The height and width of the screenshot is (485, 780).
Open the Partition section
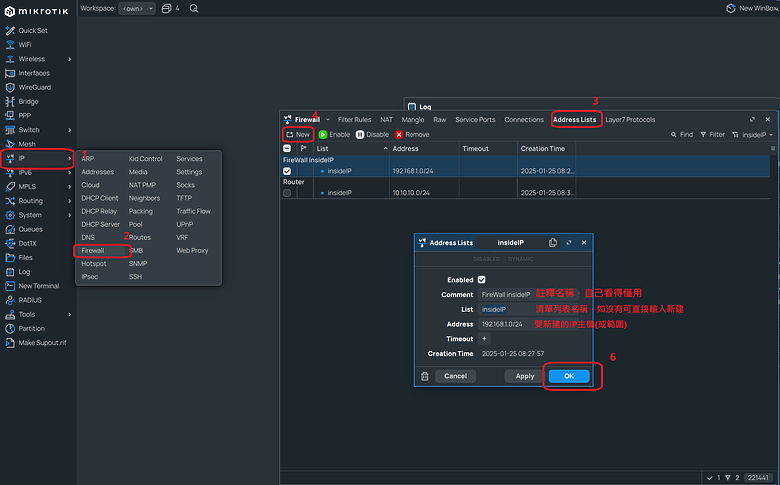tap(25, 329)
